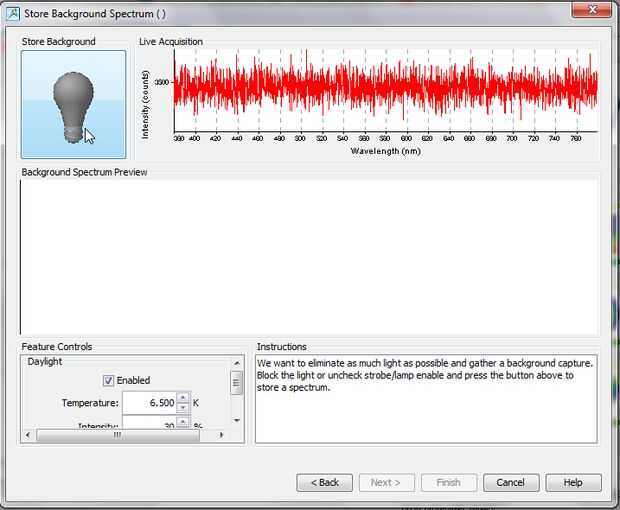Click the Instructions text box
The height and width of the screenshot is (510, 620).
point(426,399)
